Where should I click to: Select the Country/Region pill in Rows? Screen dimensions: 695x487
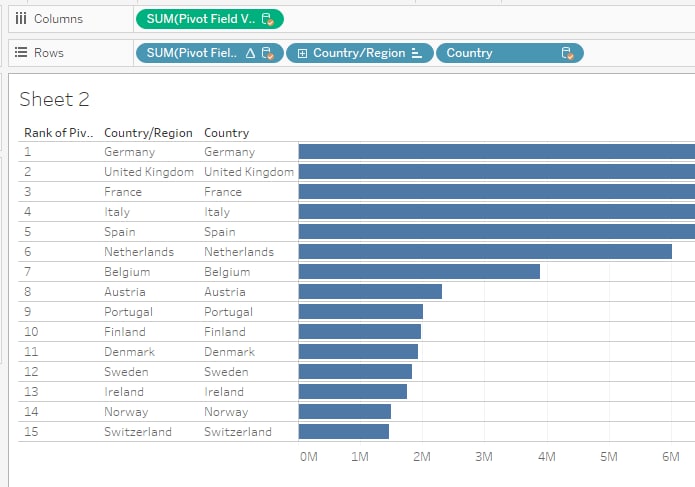(x=359, y=53)
